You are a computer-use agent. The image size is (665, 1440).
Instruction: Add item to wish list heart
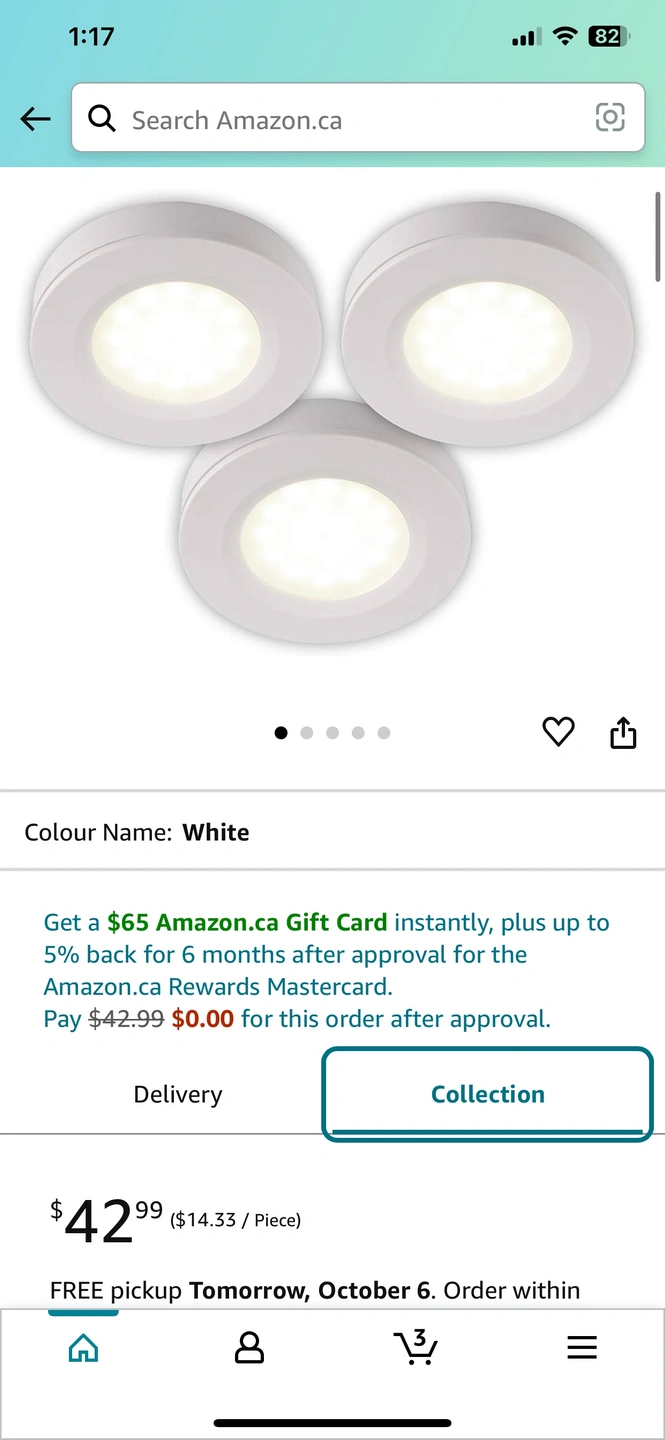pos(558,732)
